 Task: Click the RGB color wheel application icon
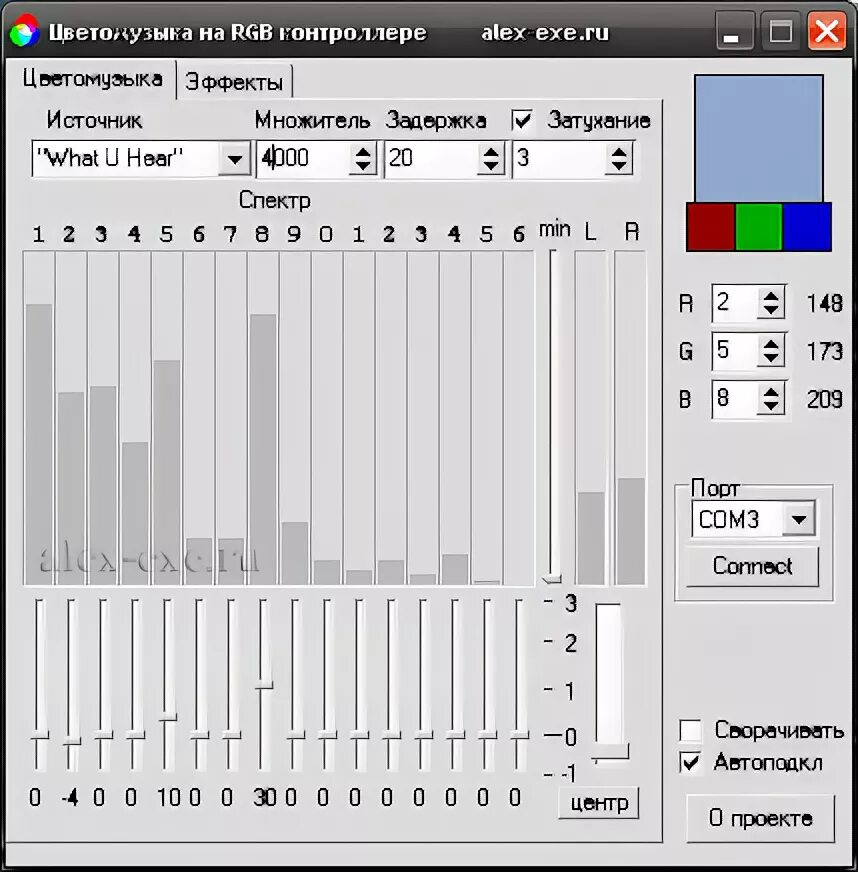click(x=24, y=32)
